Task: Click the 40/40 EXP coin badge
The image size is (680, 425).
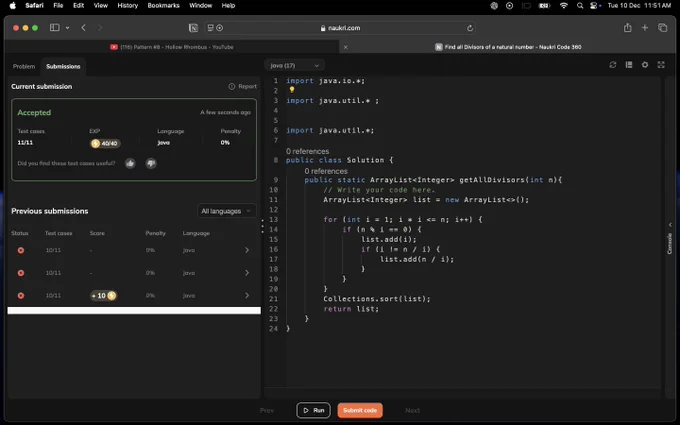Action: click(105, 143)
